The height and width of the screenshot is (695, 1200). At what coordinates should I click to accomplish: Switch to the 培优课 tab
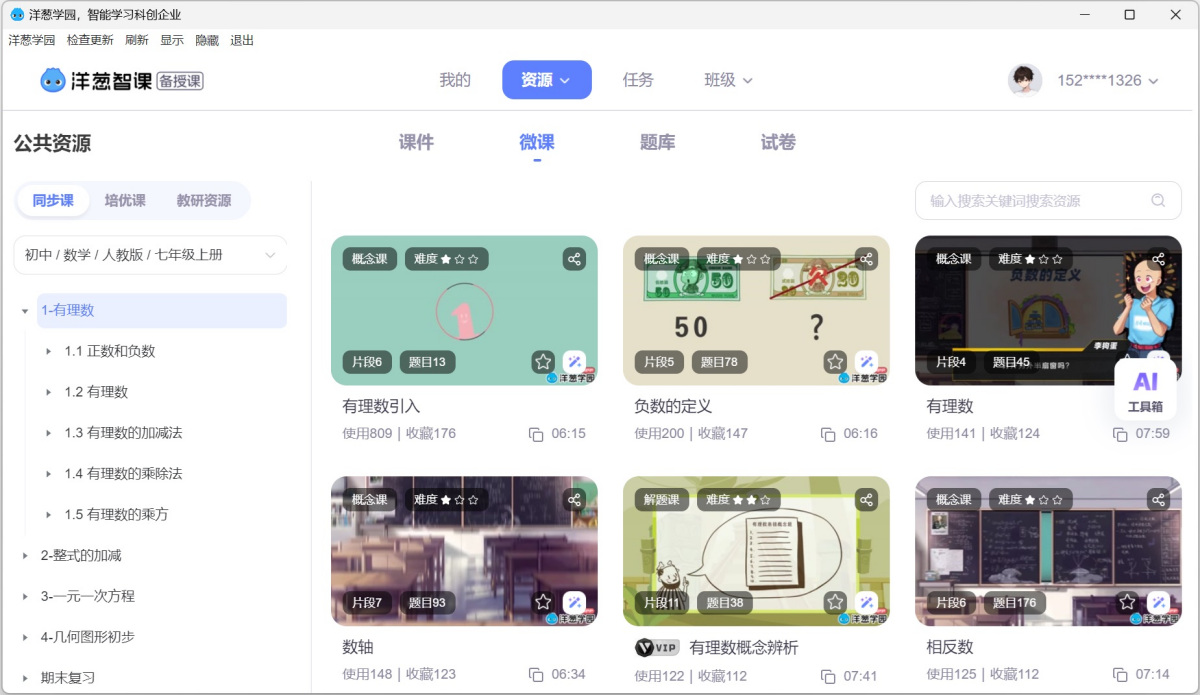124,200
